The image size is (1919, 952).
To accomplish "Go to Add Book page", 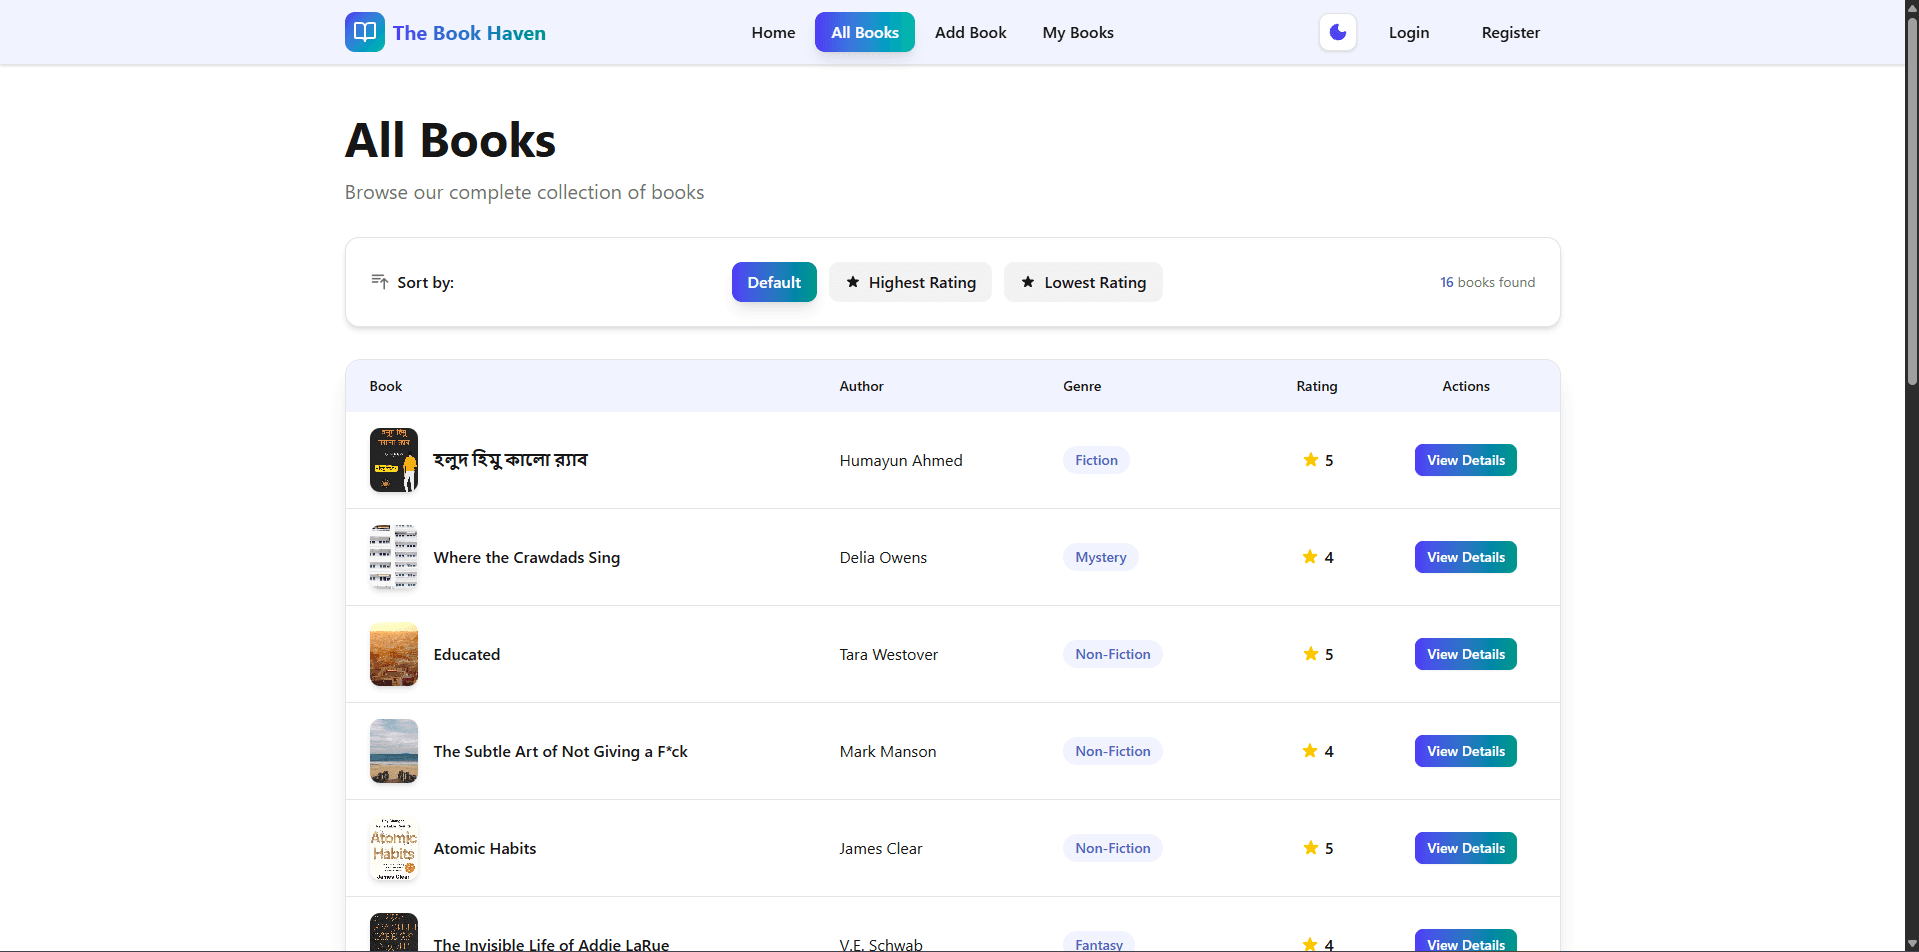I will pos(970,32).
